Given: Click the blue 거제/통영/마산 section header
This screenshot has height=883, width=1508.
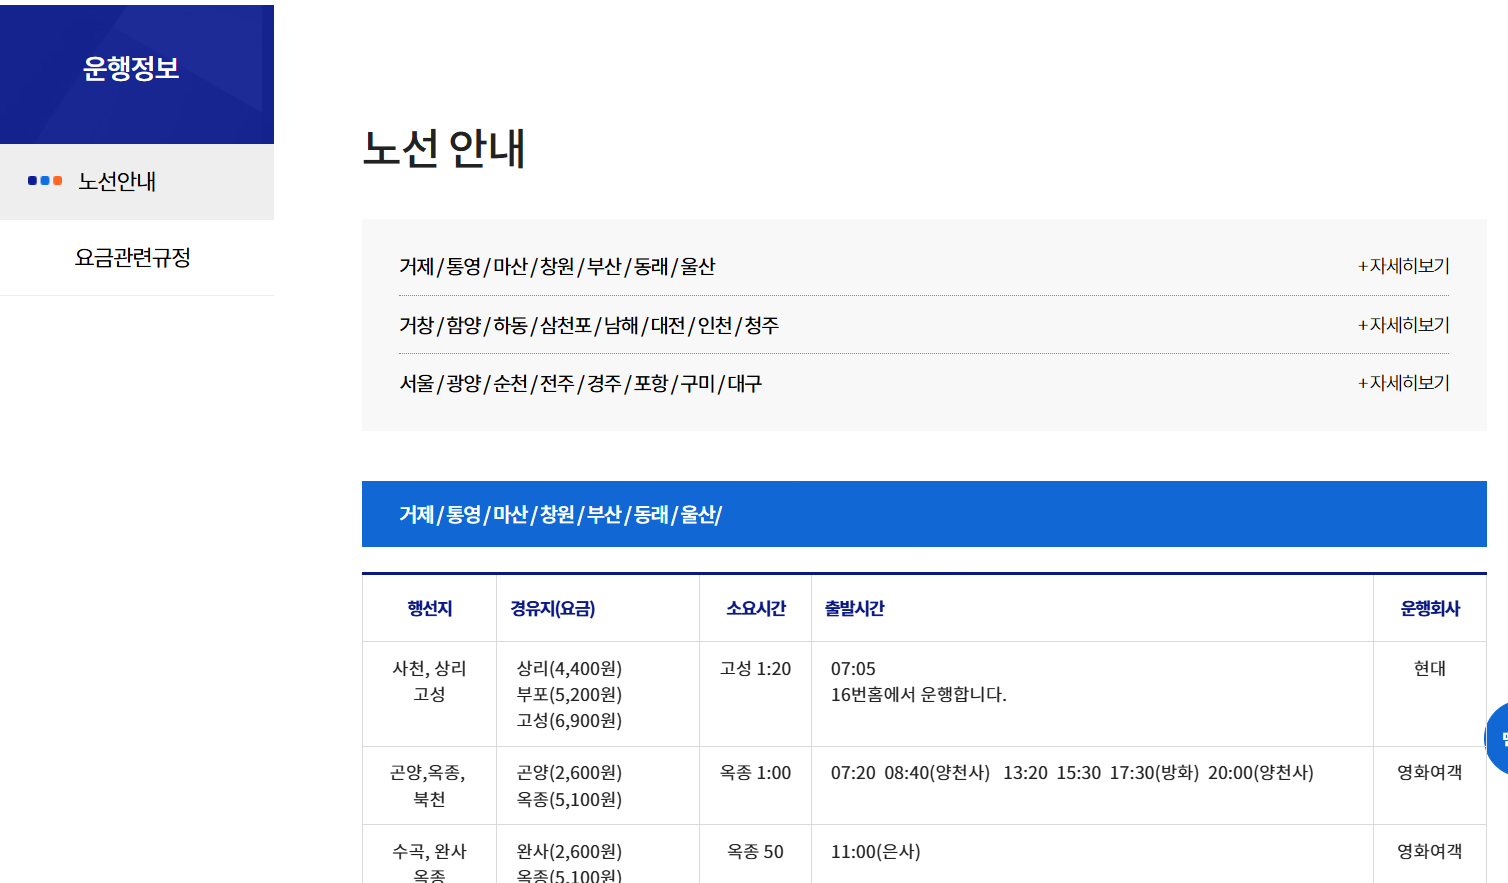Looking at the screenshot, I should click(x=924, y=514).
